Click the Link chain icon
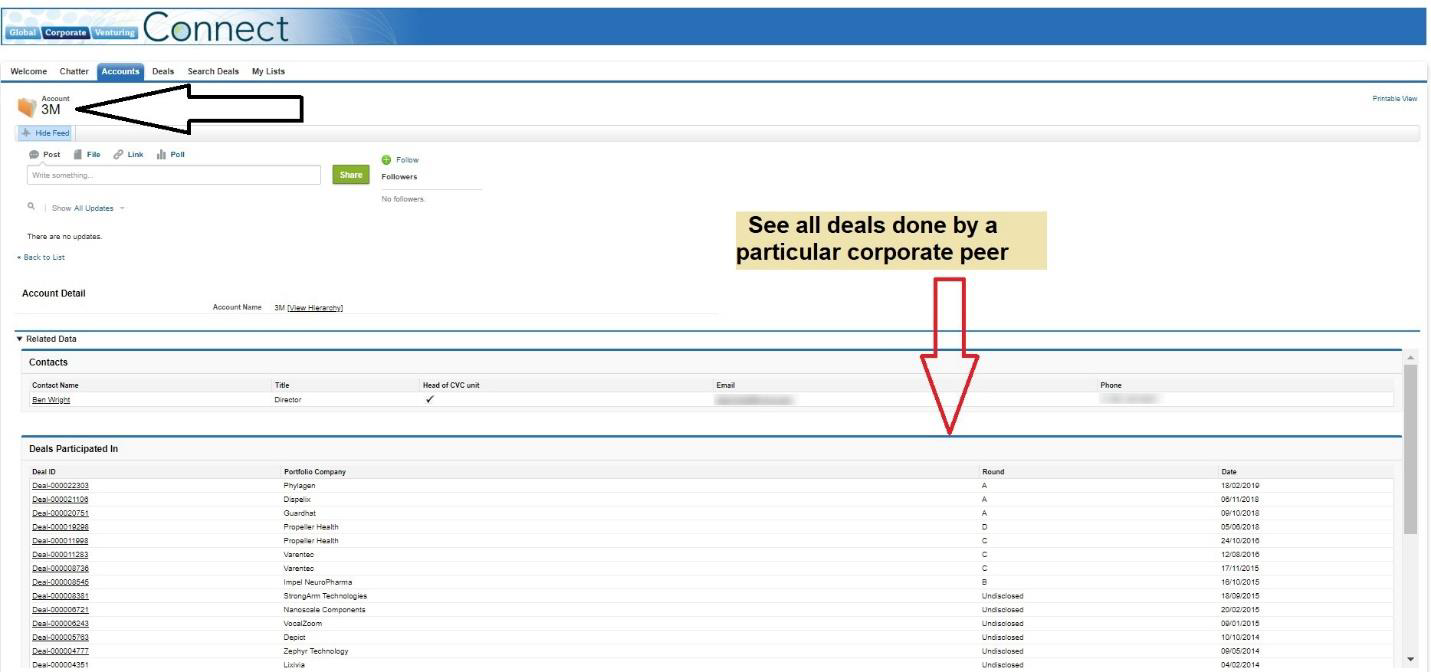 coord(118,154)
